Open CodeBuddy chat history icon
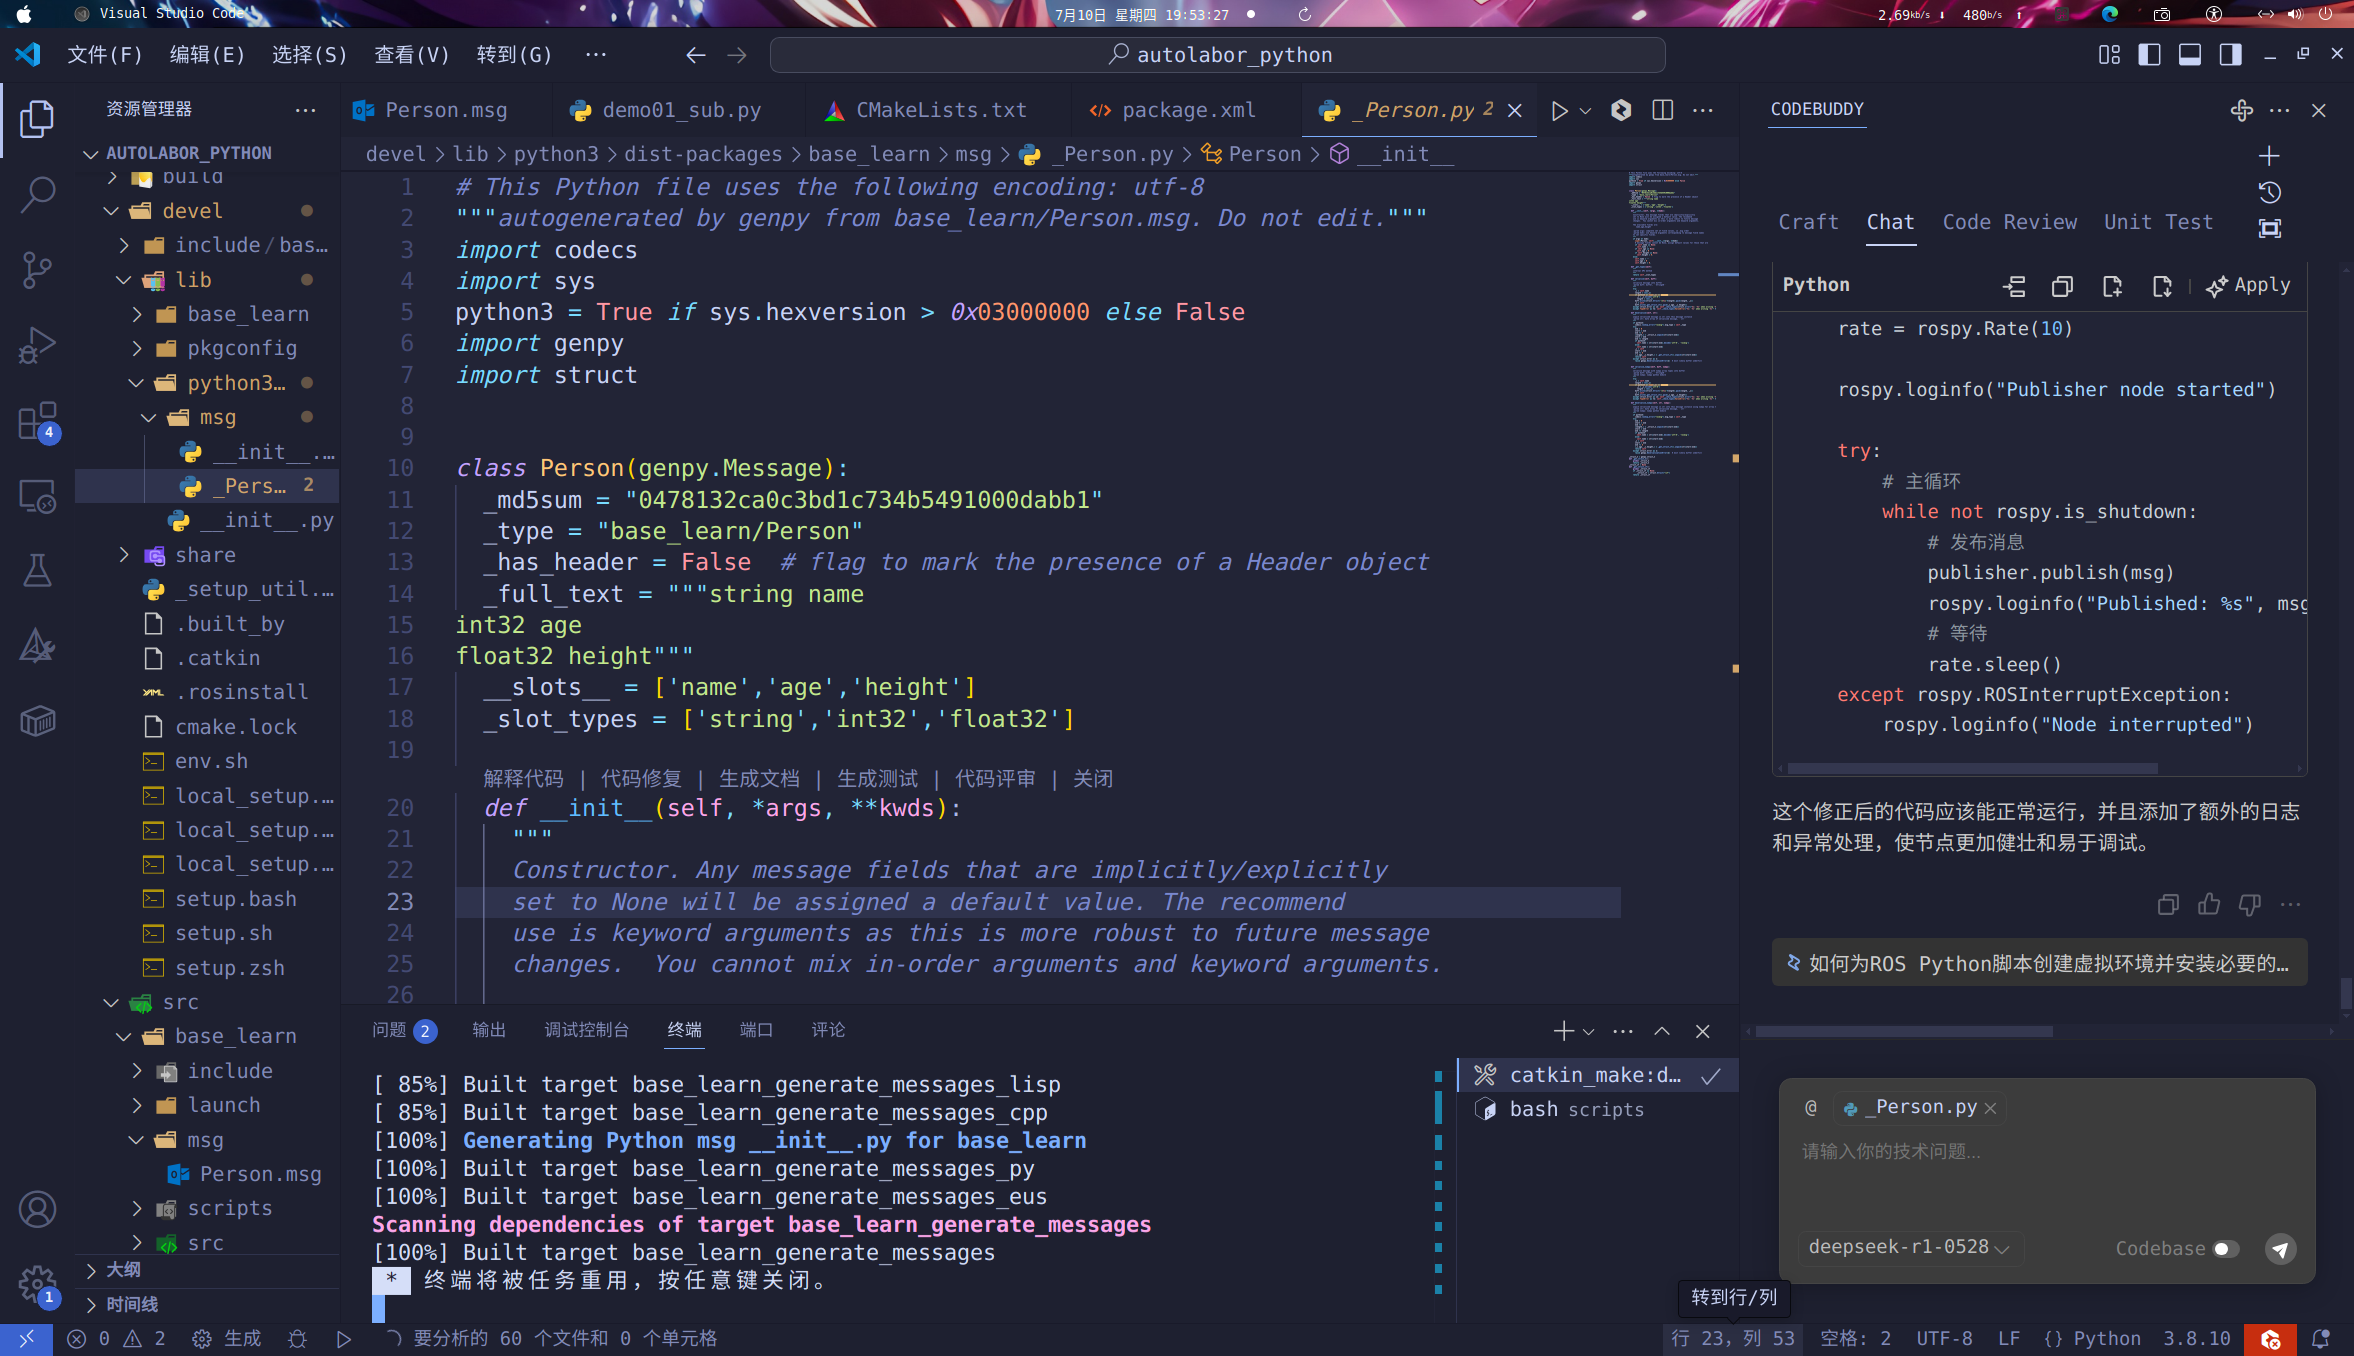 click(x=2269, y=192)
